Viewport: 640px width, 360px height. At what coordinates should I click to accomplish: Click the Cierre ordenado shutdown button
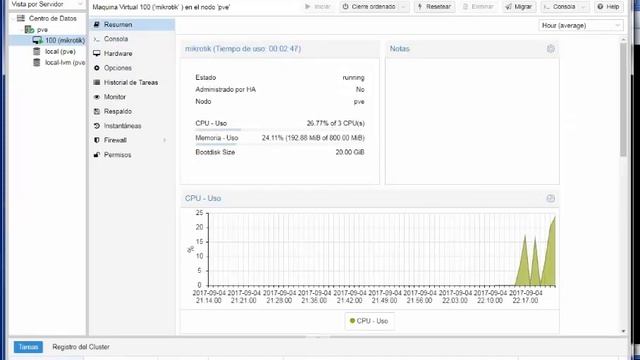tap(369, 7)
